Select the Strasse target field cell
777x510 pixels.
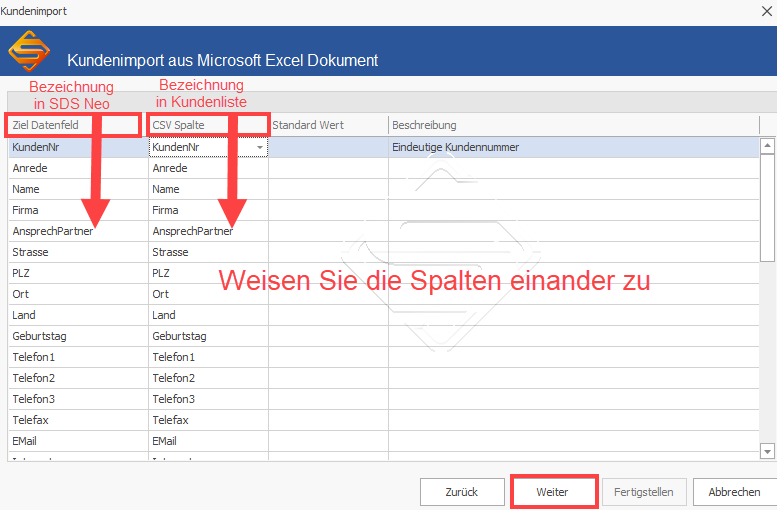coord(78,252)
